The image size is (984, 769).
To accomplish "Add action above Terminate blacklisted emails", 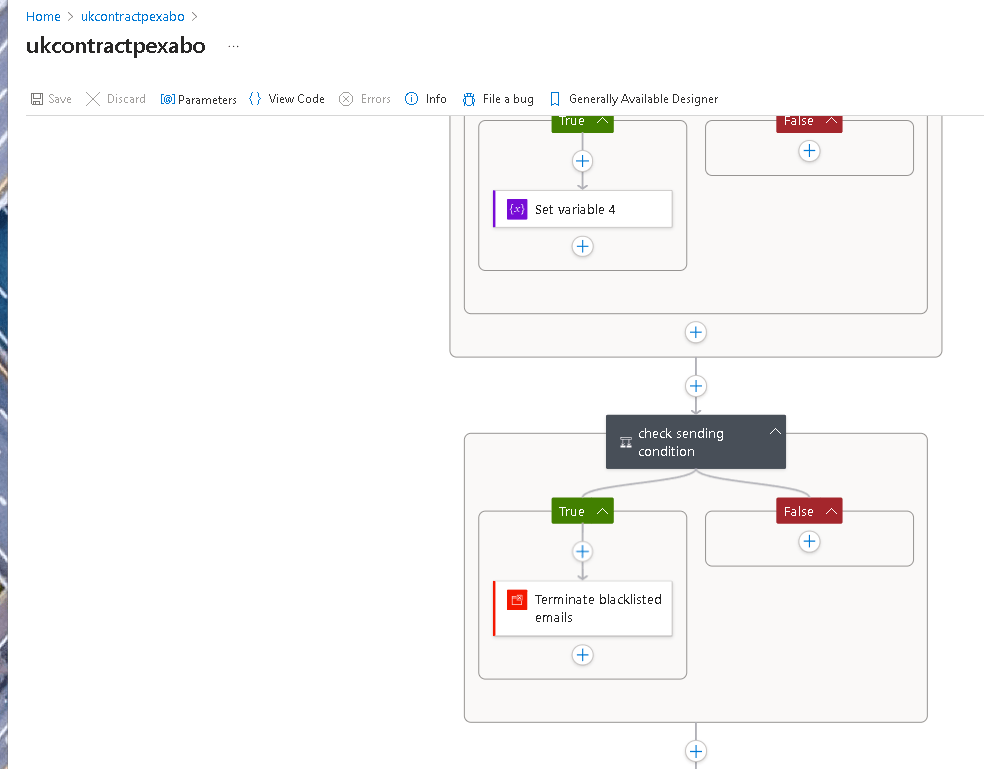I will tap(582, 551).
